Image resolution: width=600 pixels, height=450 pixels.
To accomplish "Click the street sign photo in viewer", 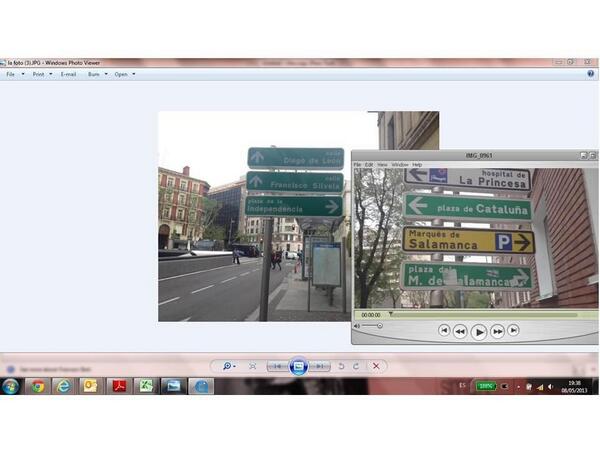I will pyautogui.click(x=254, y=216).
